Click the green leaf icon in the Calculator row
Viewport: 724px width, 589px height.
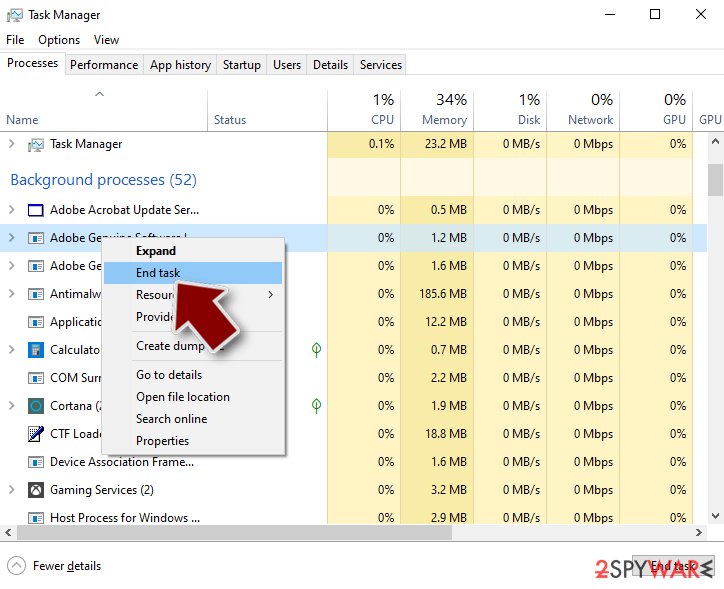(x=316, y=349)
